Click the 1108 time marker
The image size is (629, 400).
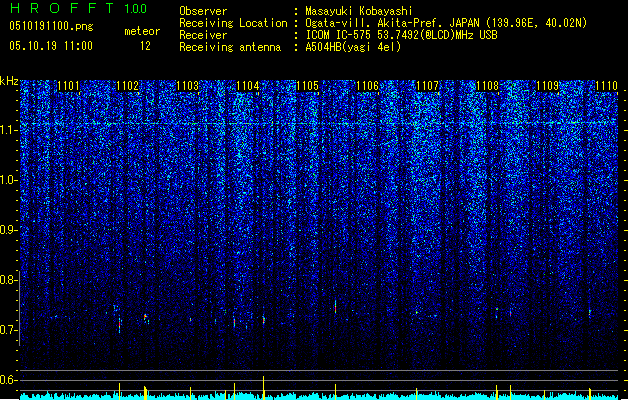pyautogui.click(x=487, y=86)
